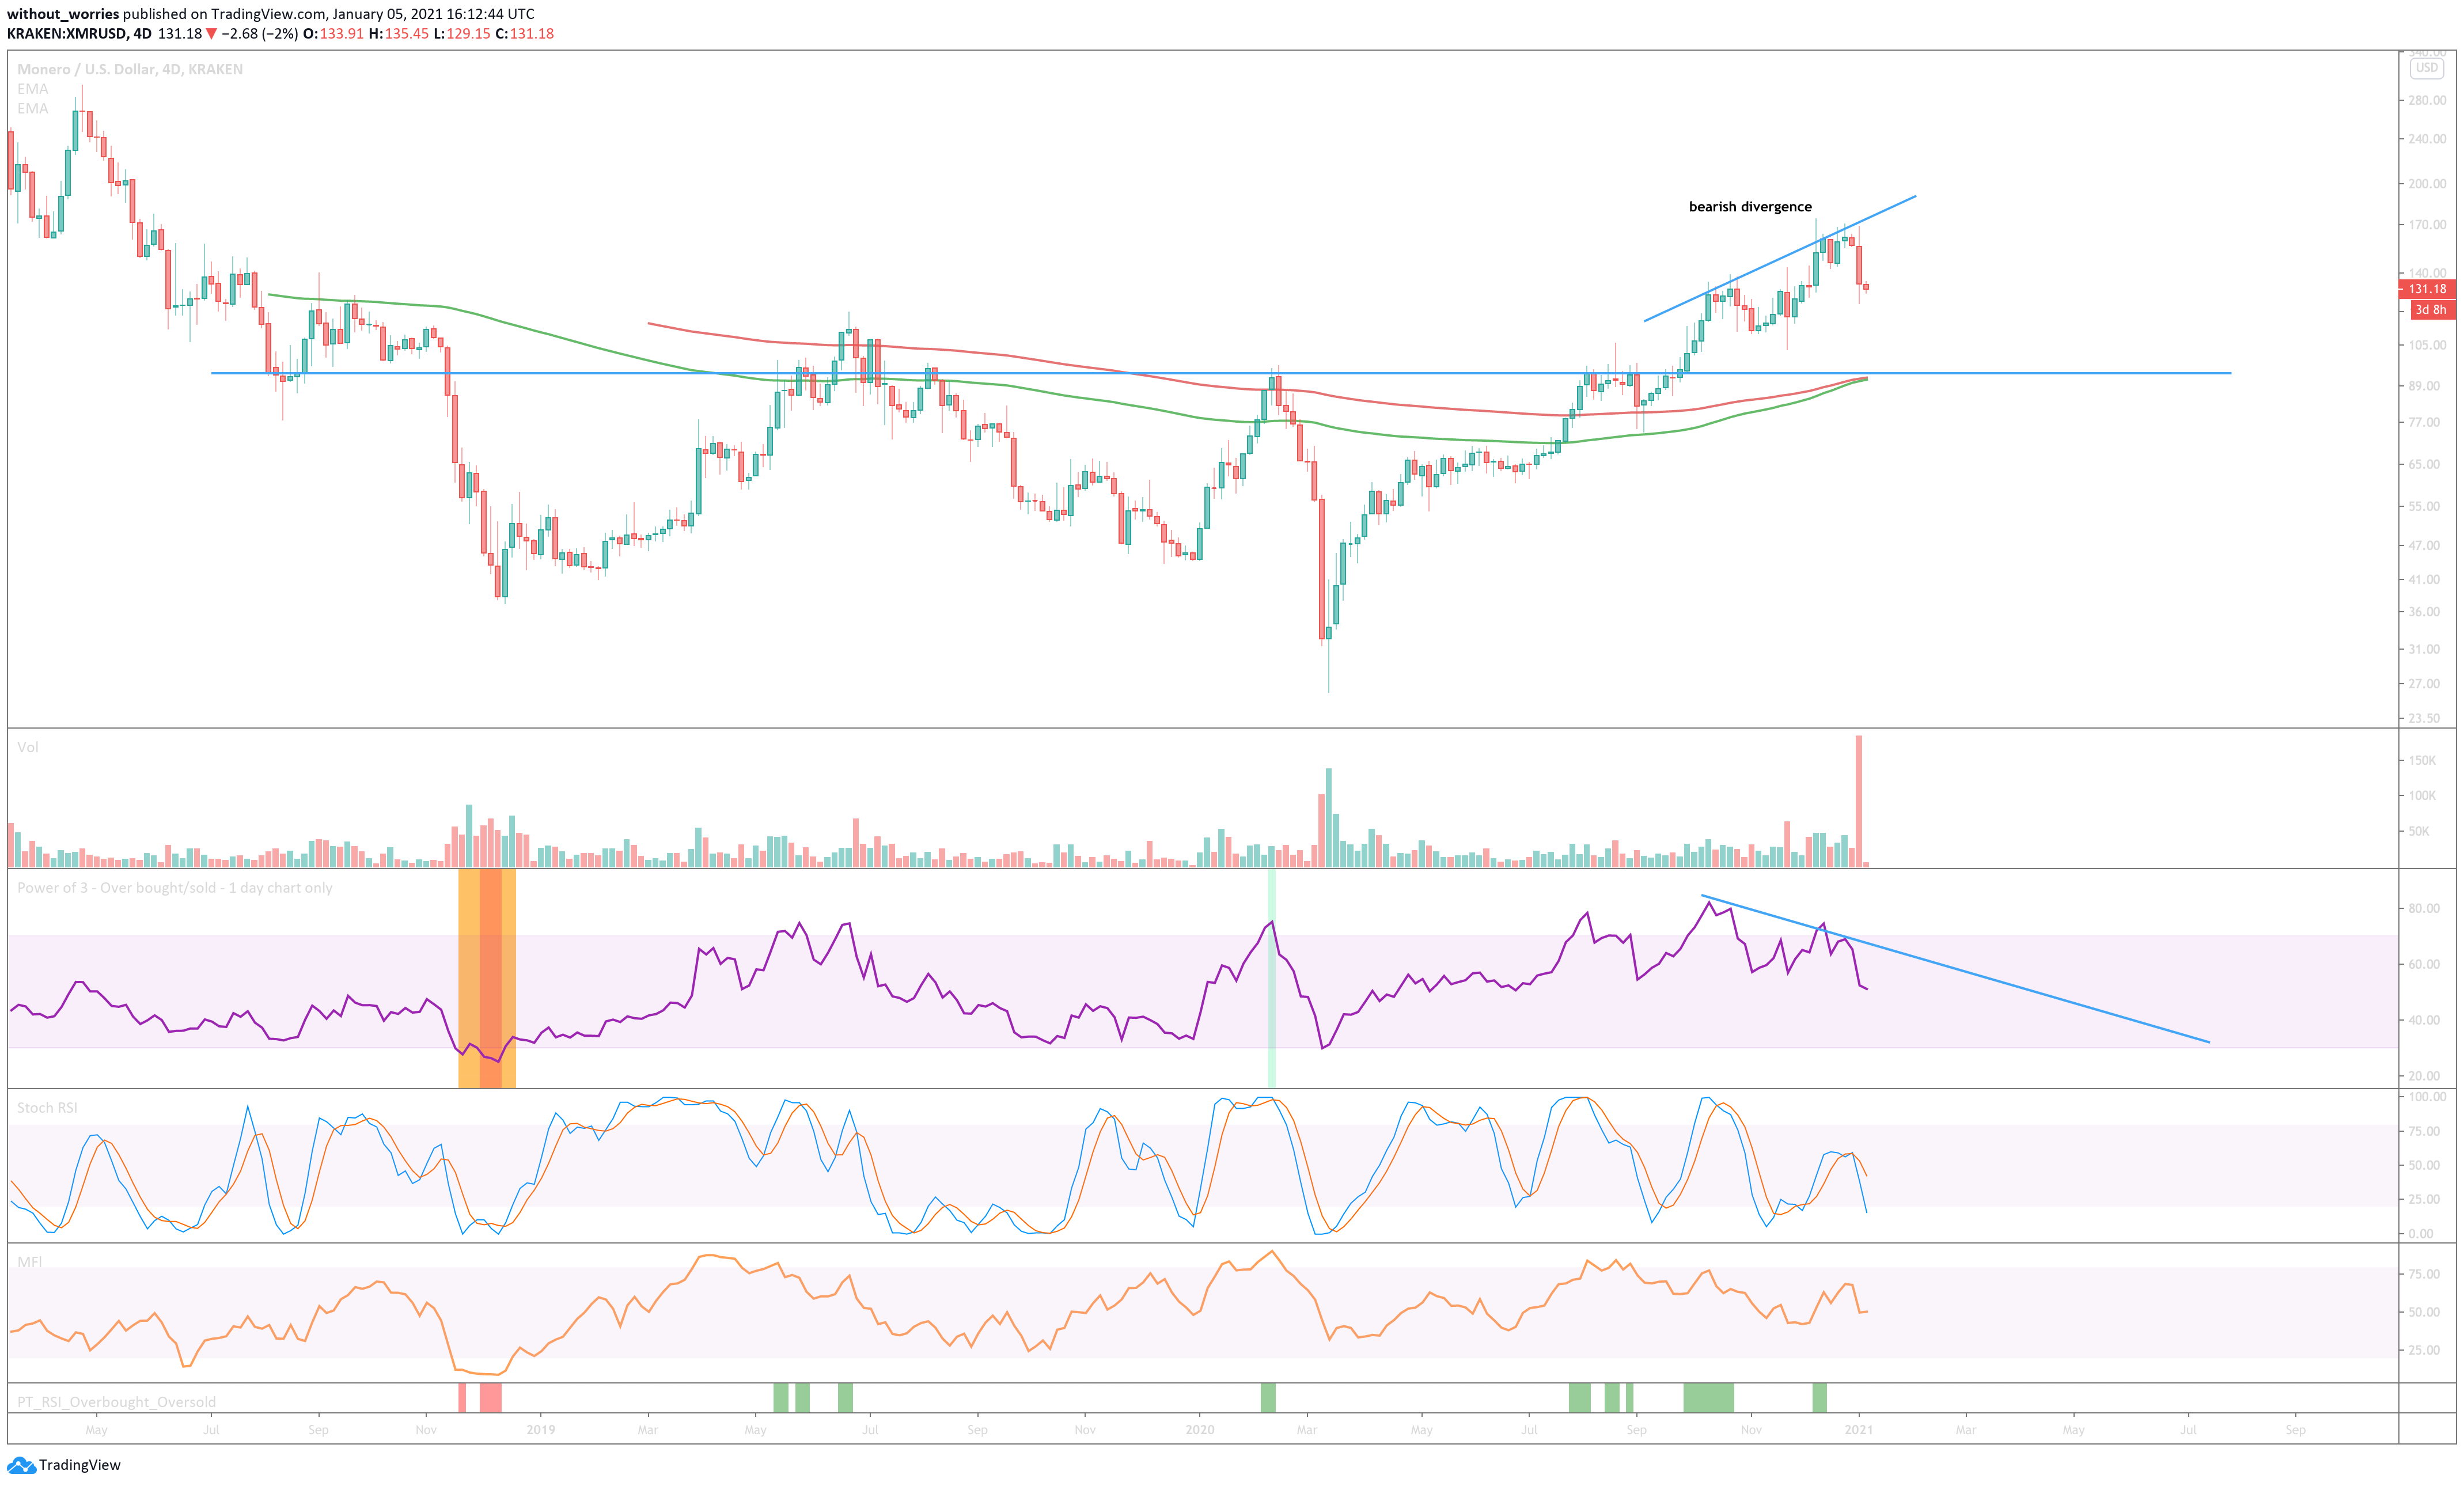Screen dimensions: 2464x1486
Task: Click the 3d 8h countdown label
Action: point(2431,310)
